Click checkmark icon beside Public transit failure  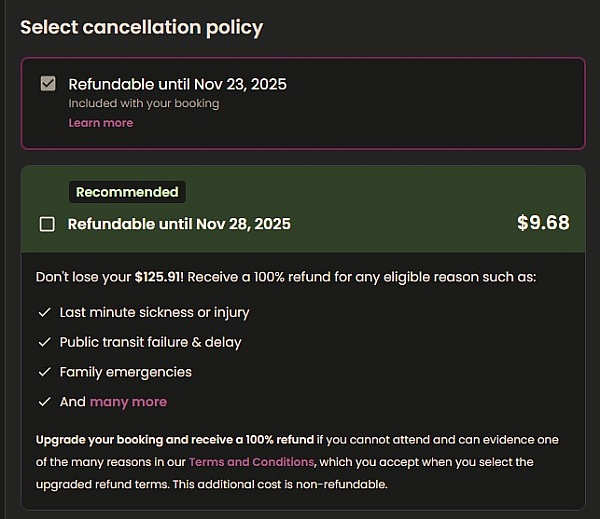(43, 342)
